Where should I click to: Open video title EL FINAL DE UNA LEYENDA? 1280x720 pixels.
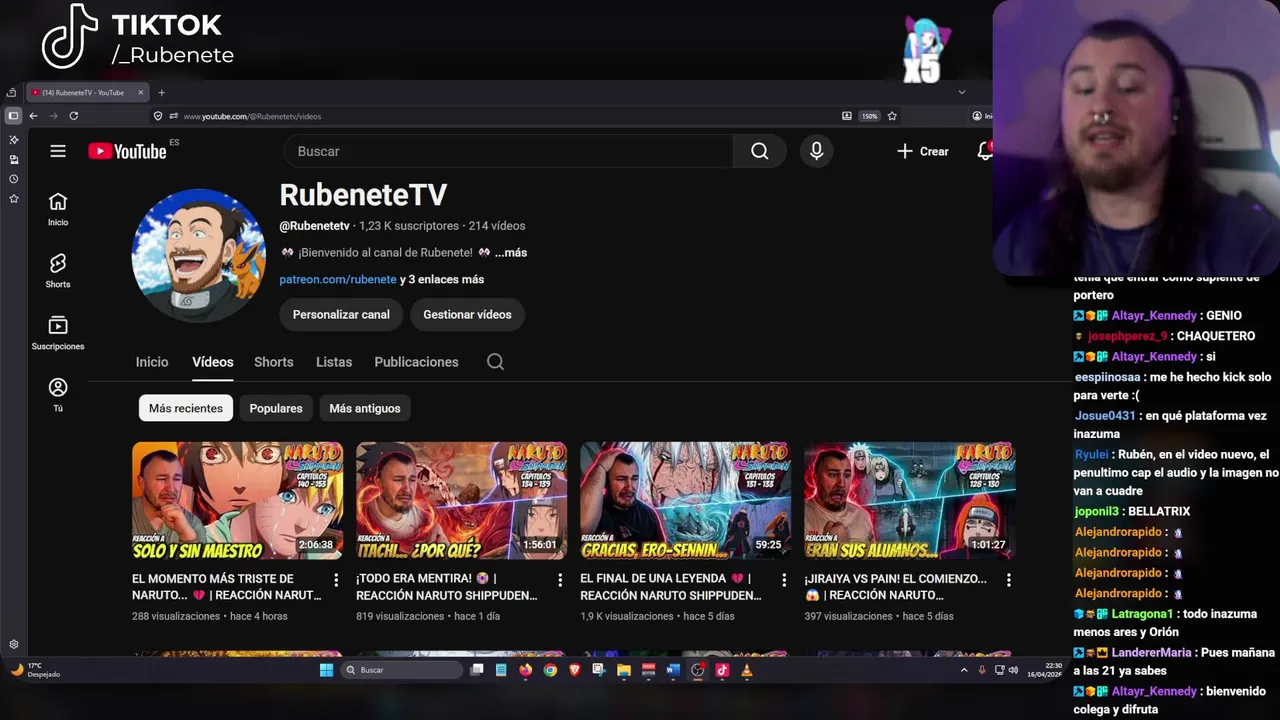671,587
